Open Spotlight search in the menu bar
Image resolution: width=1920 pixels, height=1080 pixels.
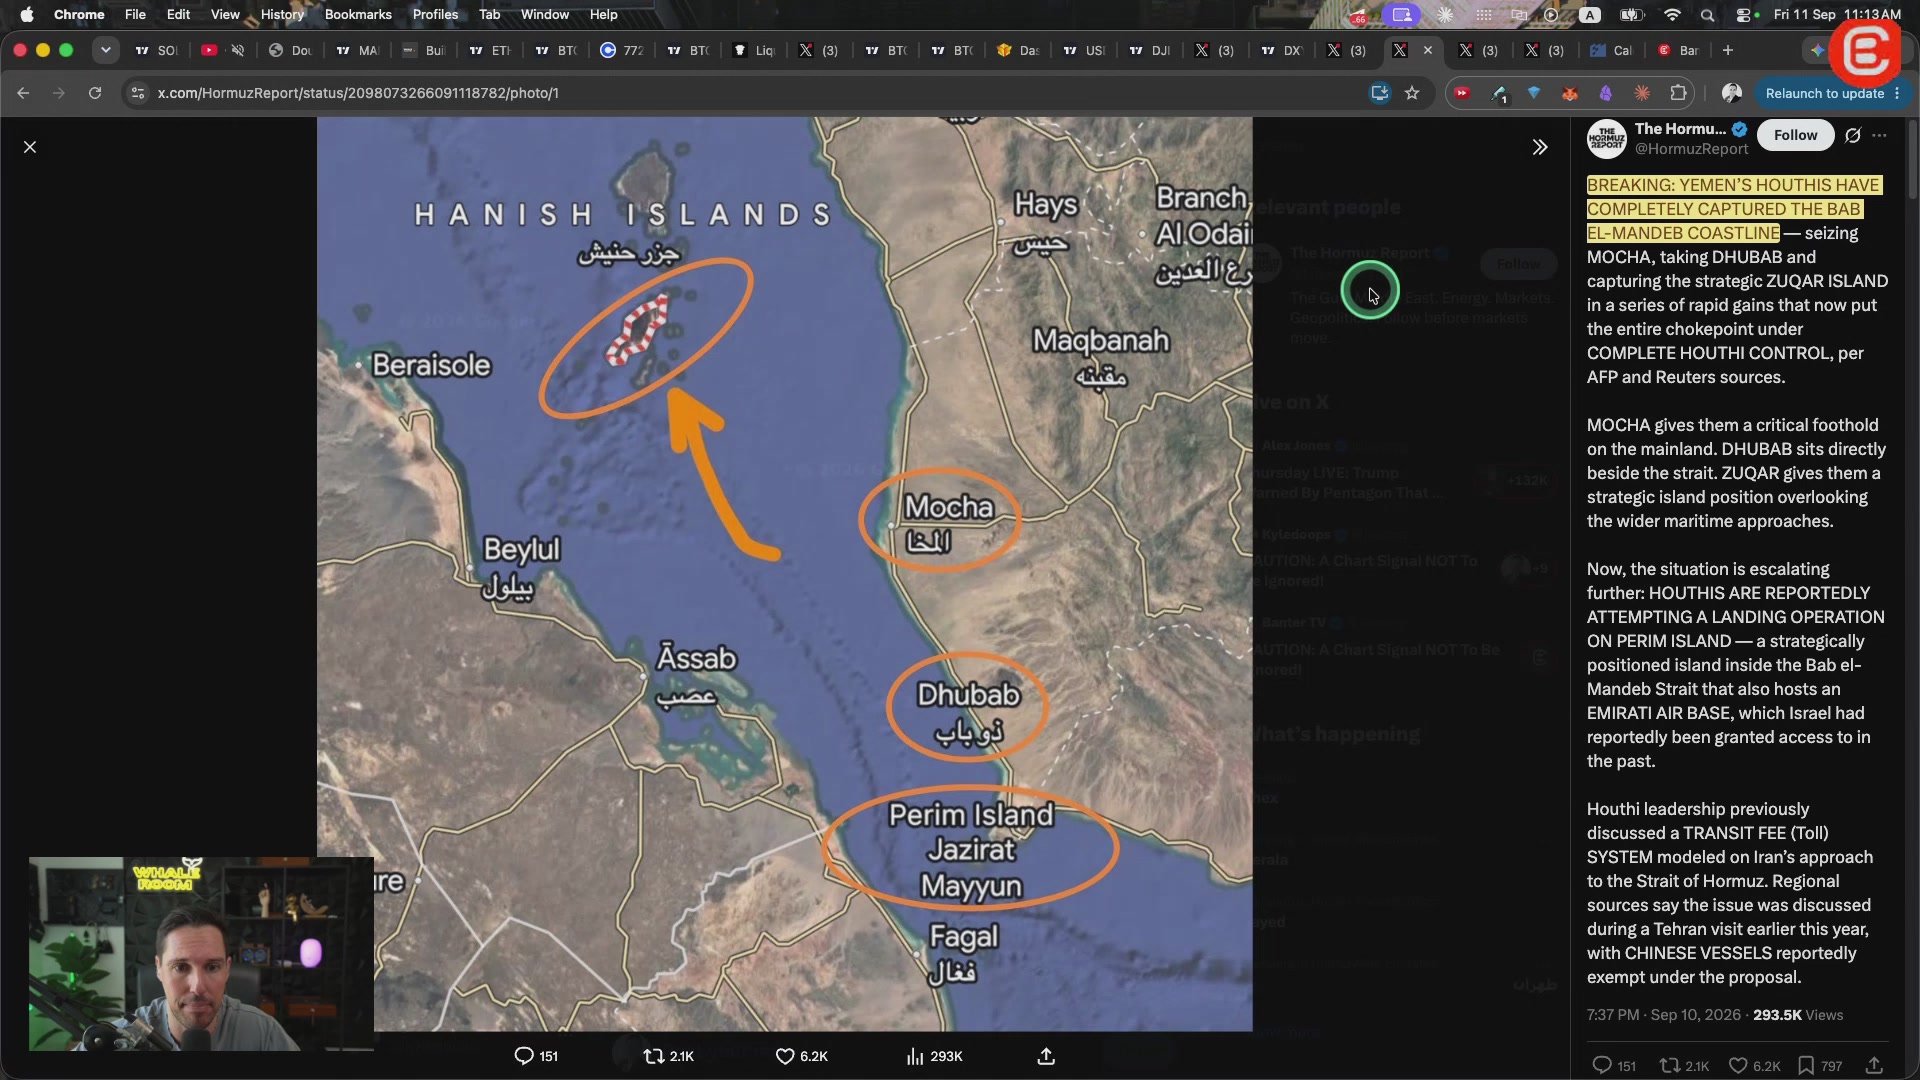tap(1707, 14)
